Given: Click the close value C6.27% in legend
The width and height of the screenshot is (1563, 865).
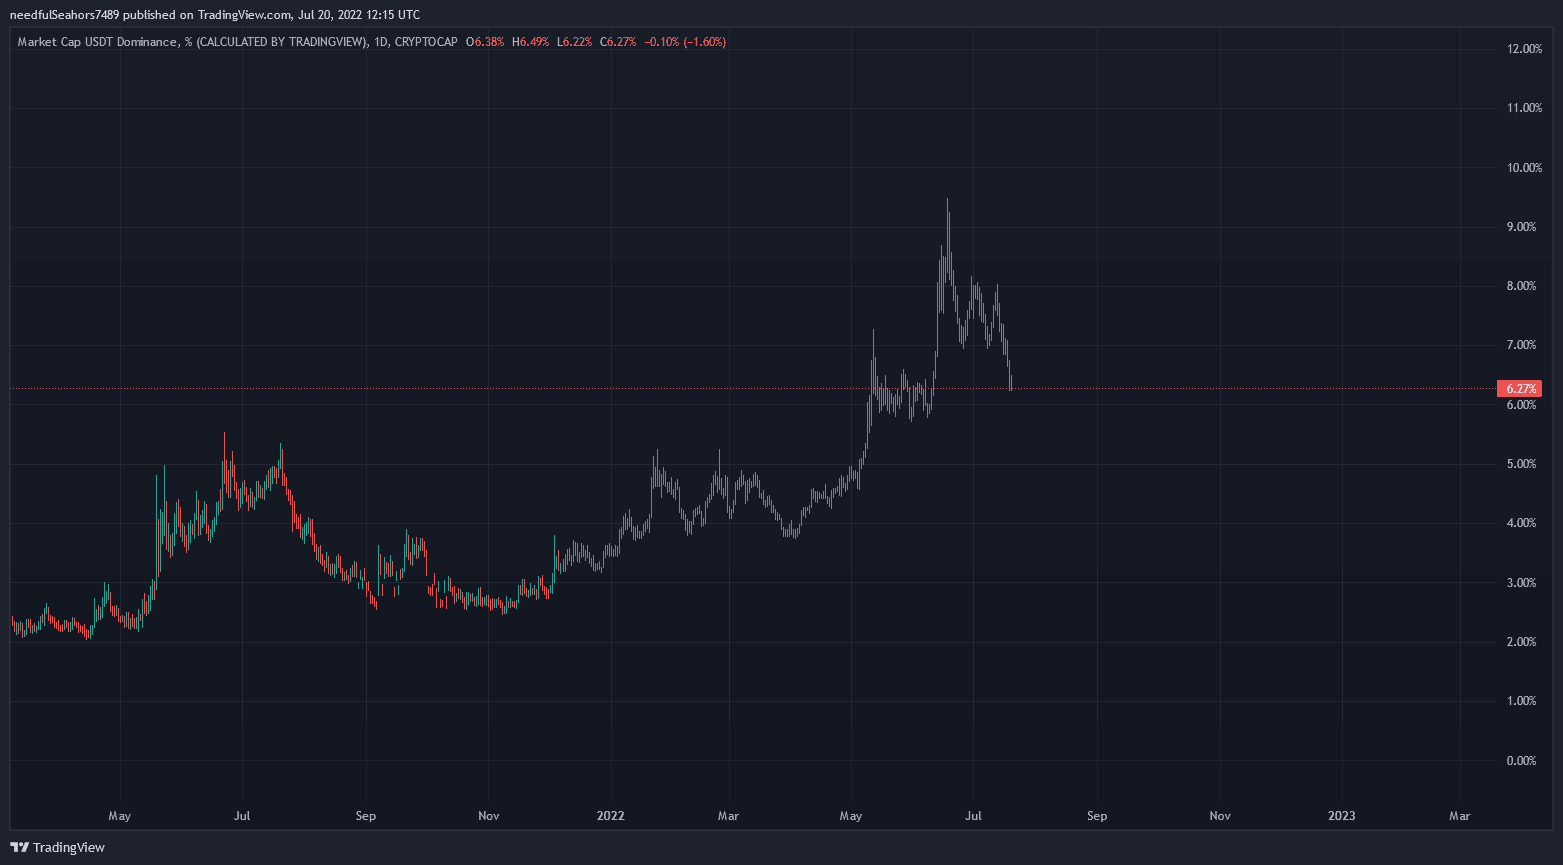Looking at the screenshot, I should coord(618,42).
